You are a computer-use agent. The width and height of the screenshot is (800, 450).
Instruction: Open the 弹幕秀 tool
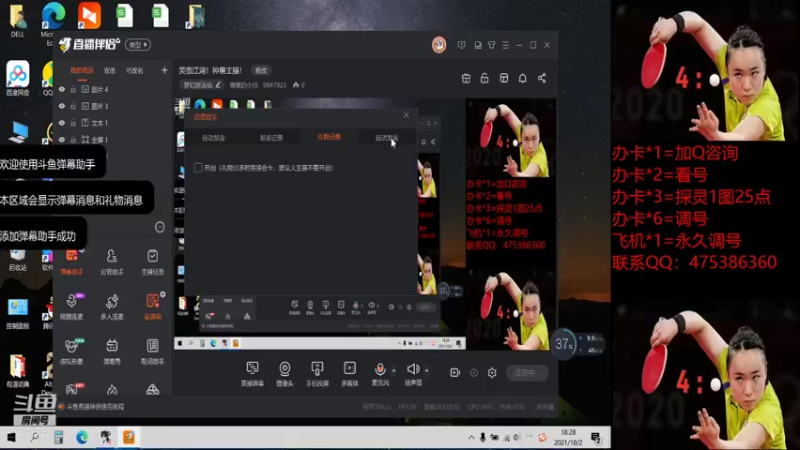[x=112, y=352]
